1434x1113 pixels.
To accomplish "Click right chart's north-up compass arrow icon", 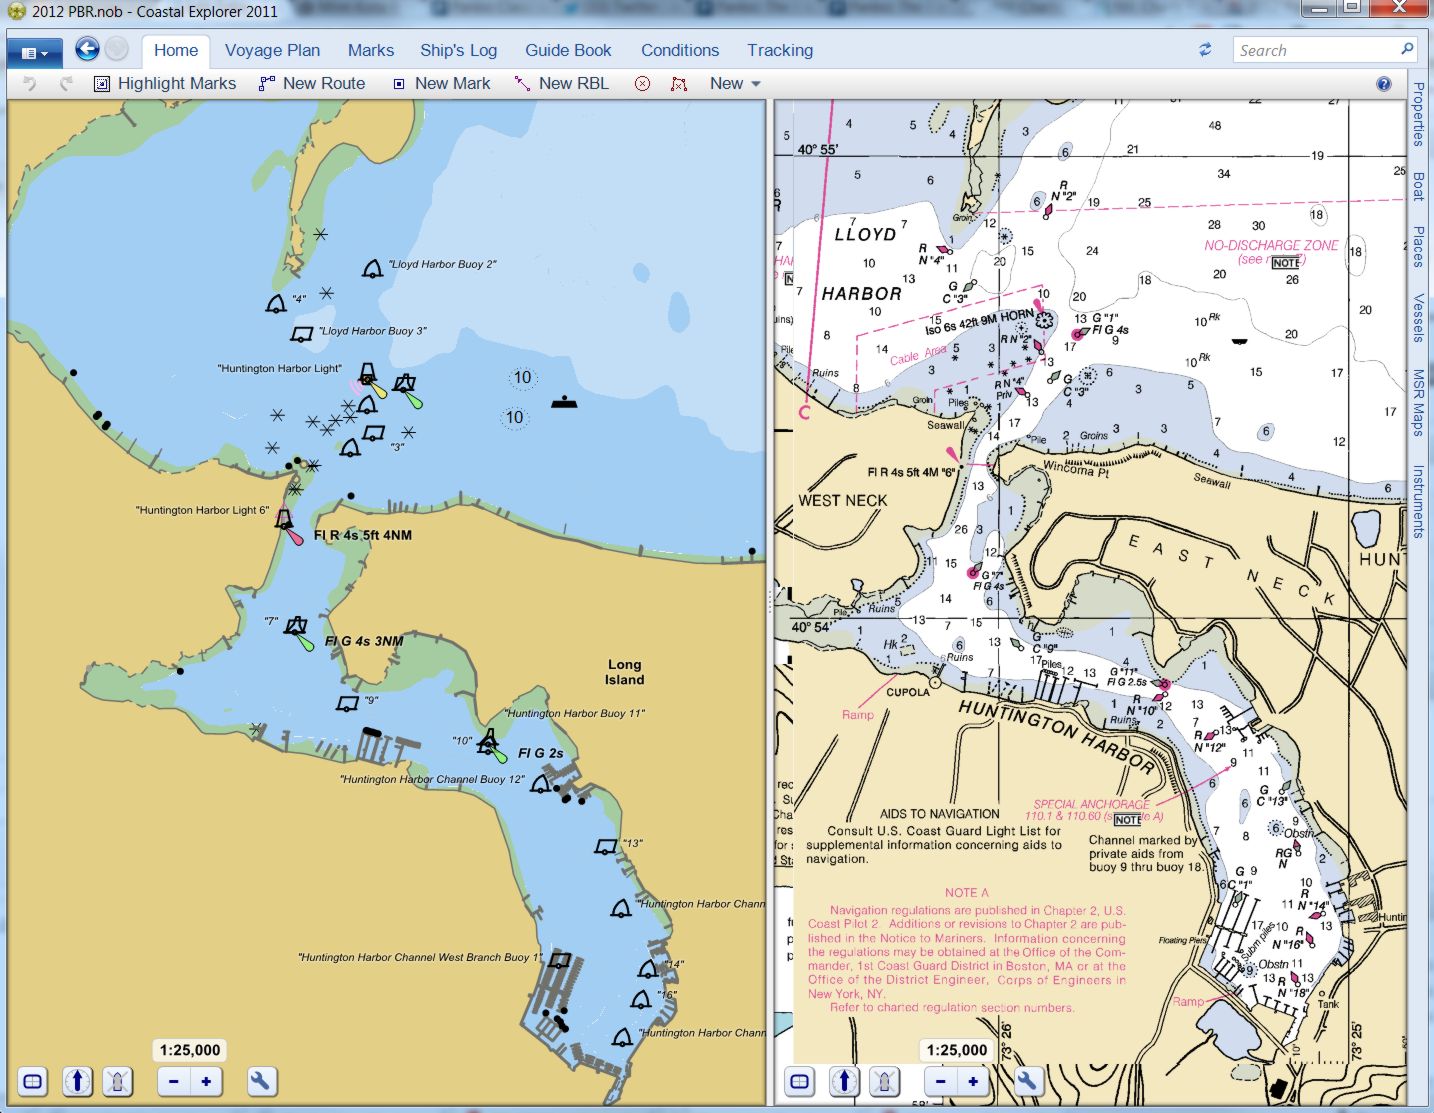I will pyautogui.click(x=844, y=1081).
